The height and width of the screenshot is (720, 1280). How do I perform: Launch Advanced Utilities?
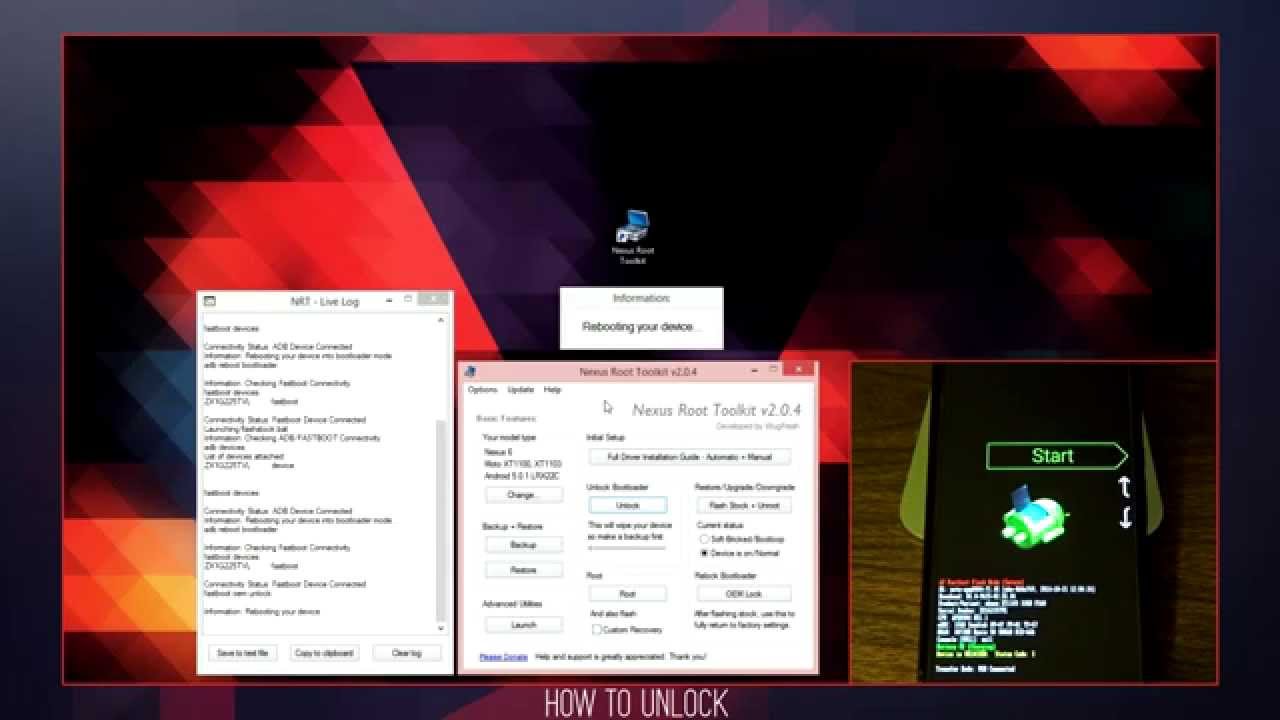(523, 625)
